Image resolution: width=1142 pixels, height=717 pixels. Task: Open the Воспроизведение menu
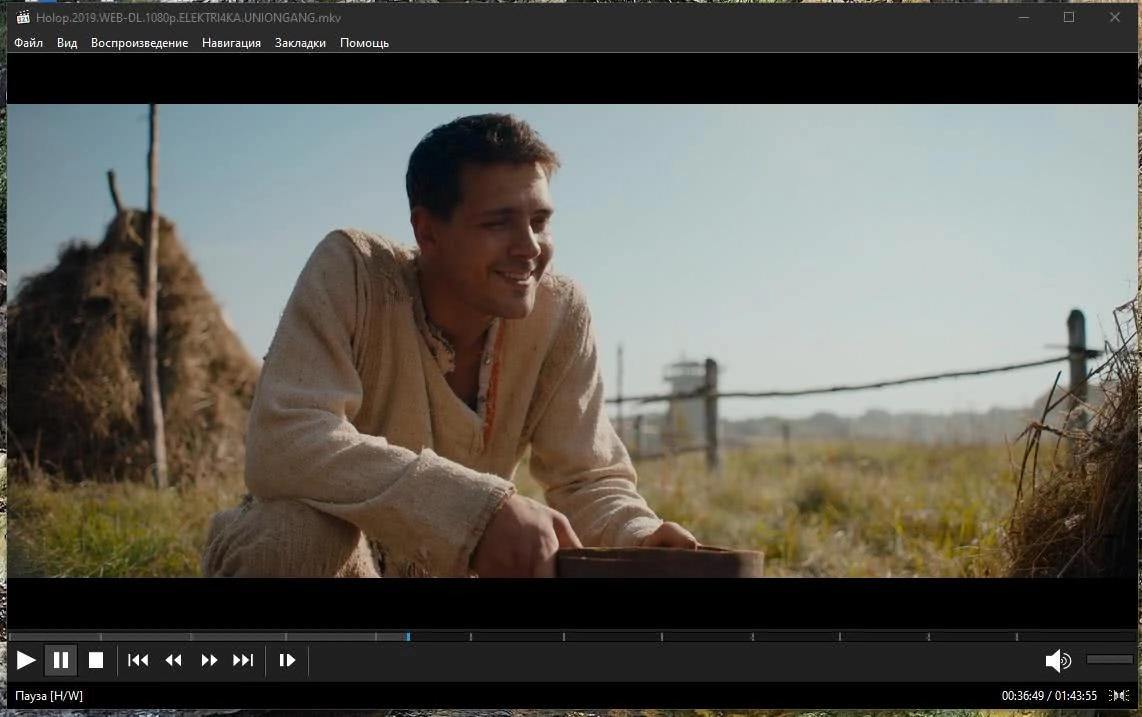pos(139,43)
